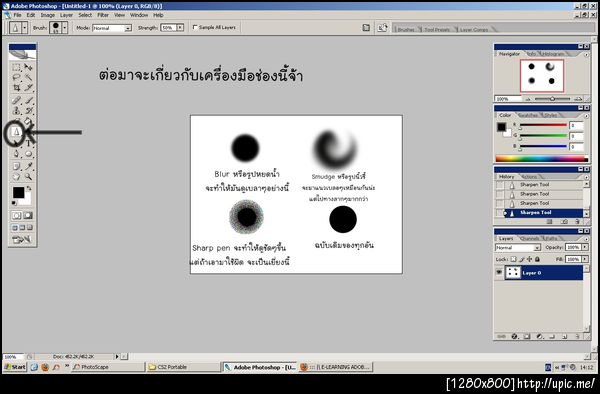The height and width of the screenshot is (394, 600).
Task: Select the Rectangular Marquee tool
Action: tap(16, 68)
